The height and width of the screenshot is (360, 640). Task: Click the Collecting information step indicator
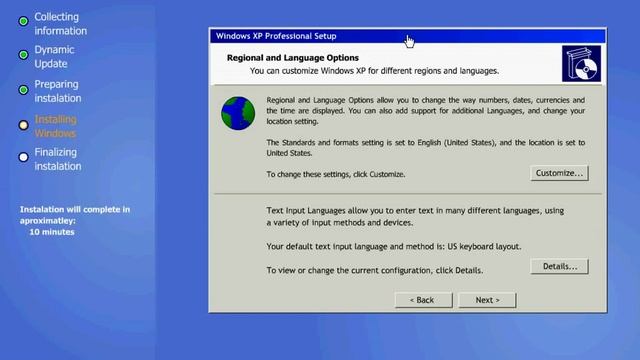click(x=23, y=21)
